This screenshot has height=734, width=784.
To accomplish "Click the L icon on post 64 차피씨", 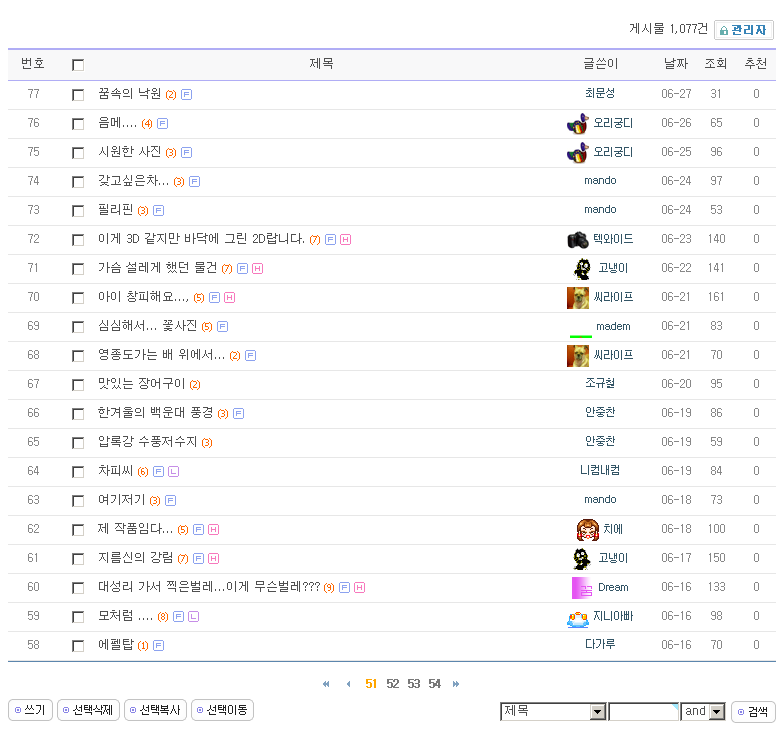I will tap(174, 472).
